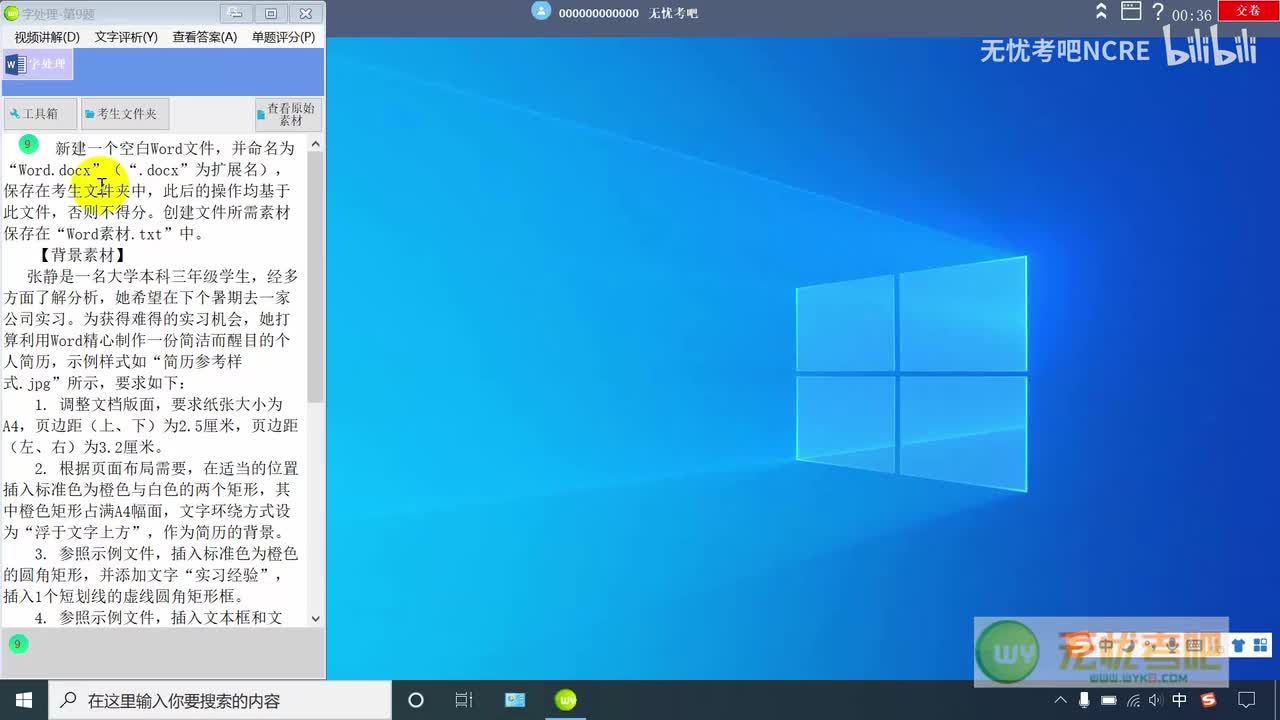Open the soft keyboard icon on IME toolbar
The image size is (1280, 720).
tap(1194, 646)
